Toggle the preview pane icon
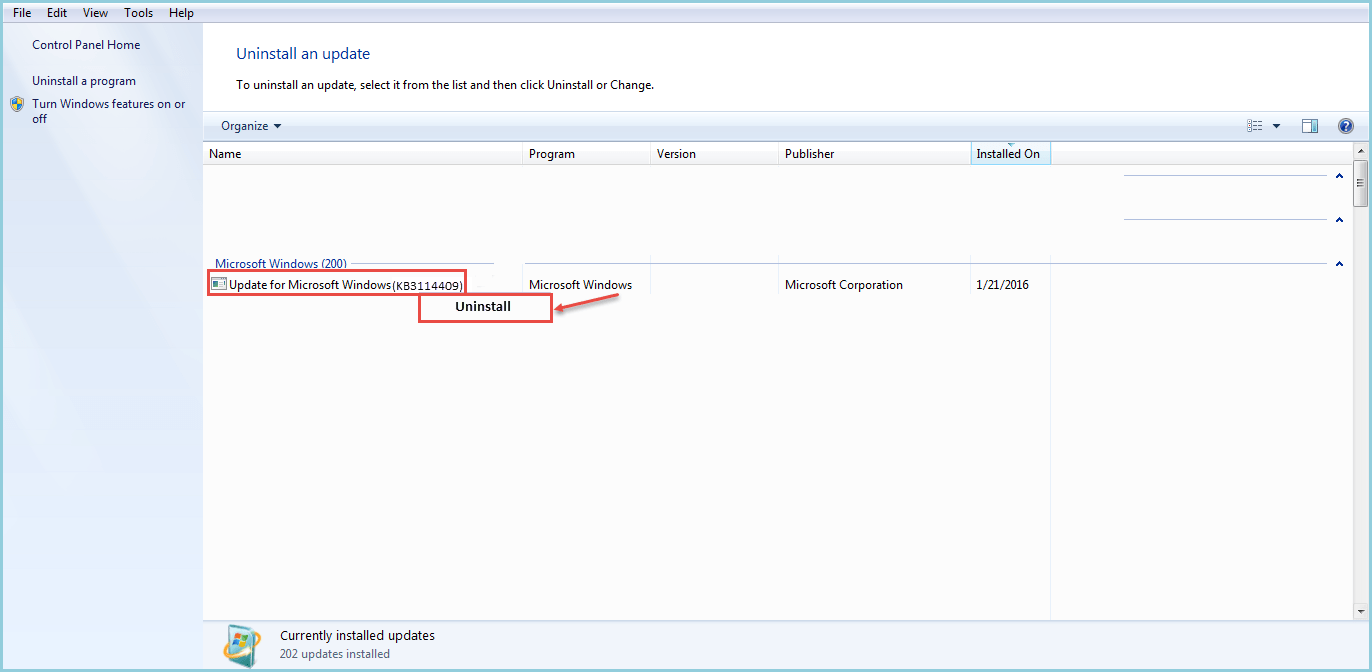1372x672 pixels. pyautogui.click(x=1310, y=126)
